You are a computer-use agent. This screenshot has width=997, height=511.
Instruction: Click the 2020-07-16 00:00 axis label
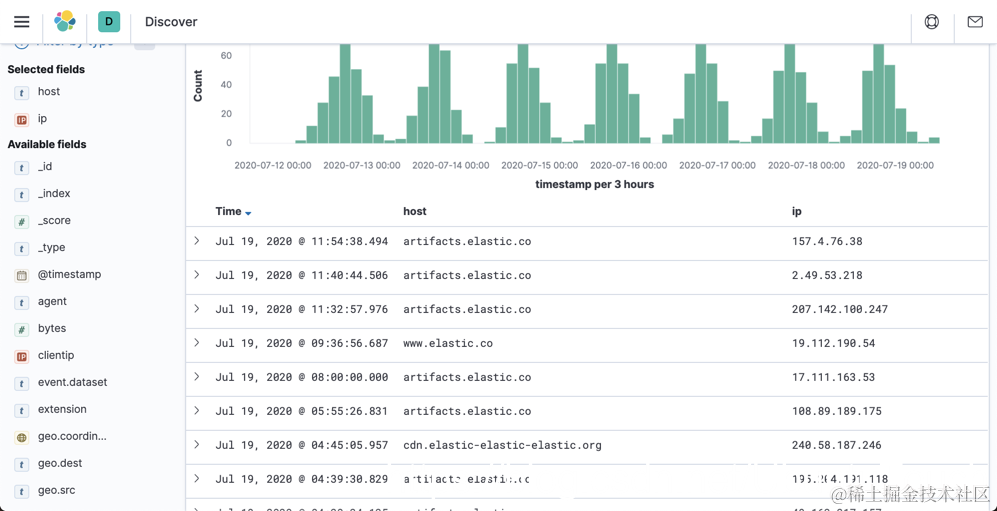(629, 165)
